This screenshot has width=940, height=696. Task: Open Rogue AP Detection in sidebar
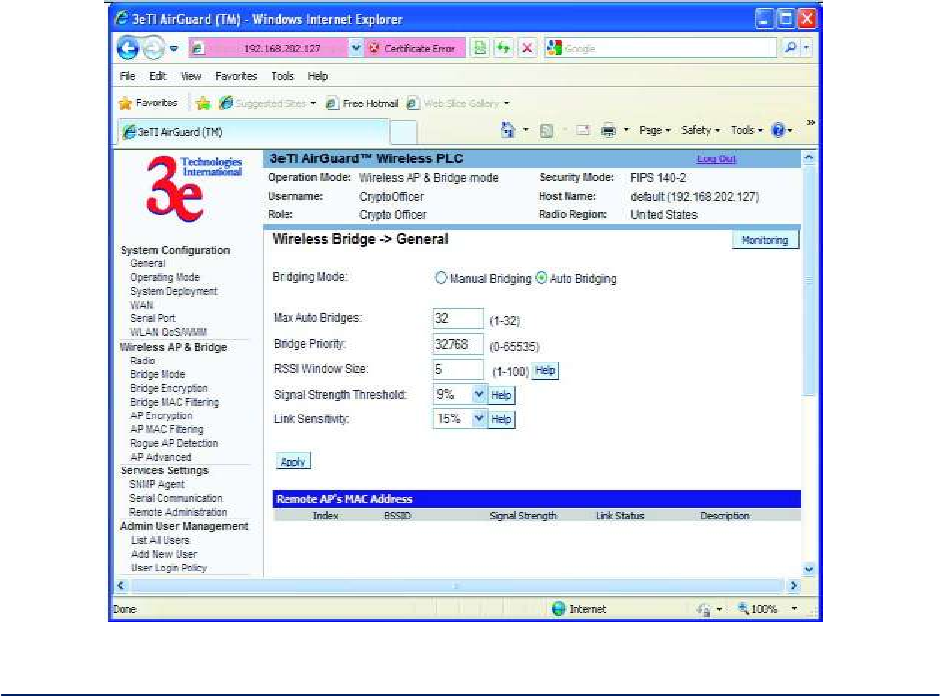[x=174, y=443]
